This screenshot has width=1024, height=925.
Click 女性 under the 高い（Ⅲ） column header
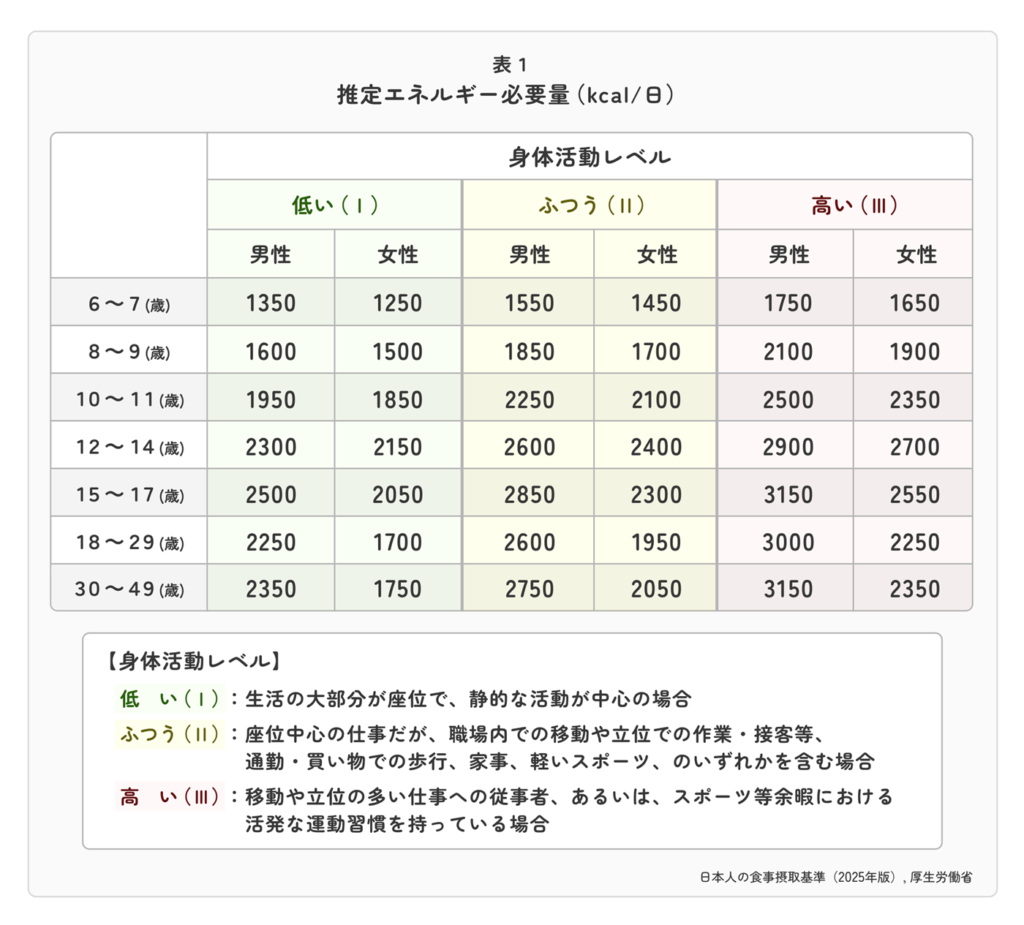point(916,254)
